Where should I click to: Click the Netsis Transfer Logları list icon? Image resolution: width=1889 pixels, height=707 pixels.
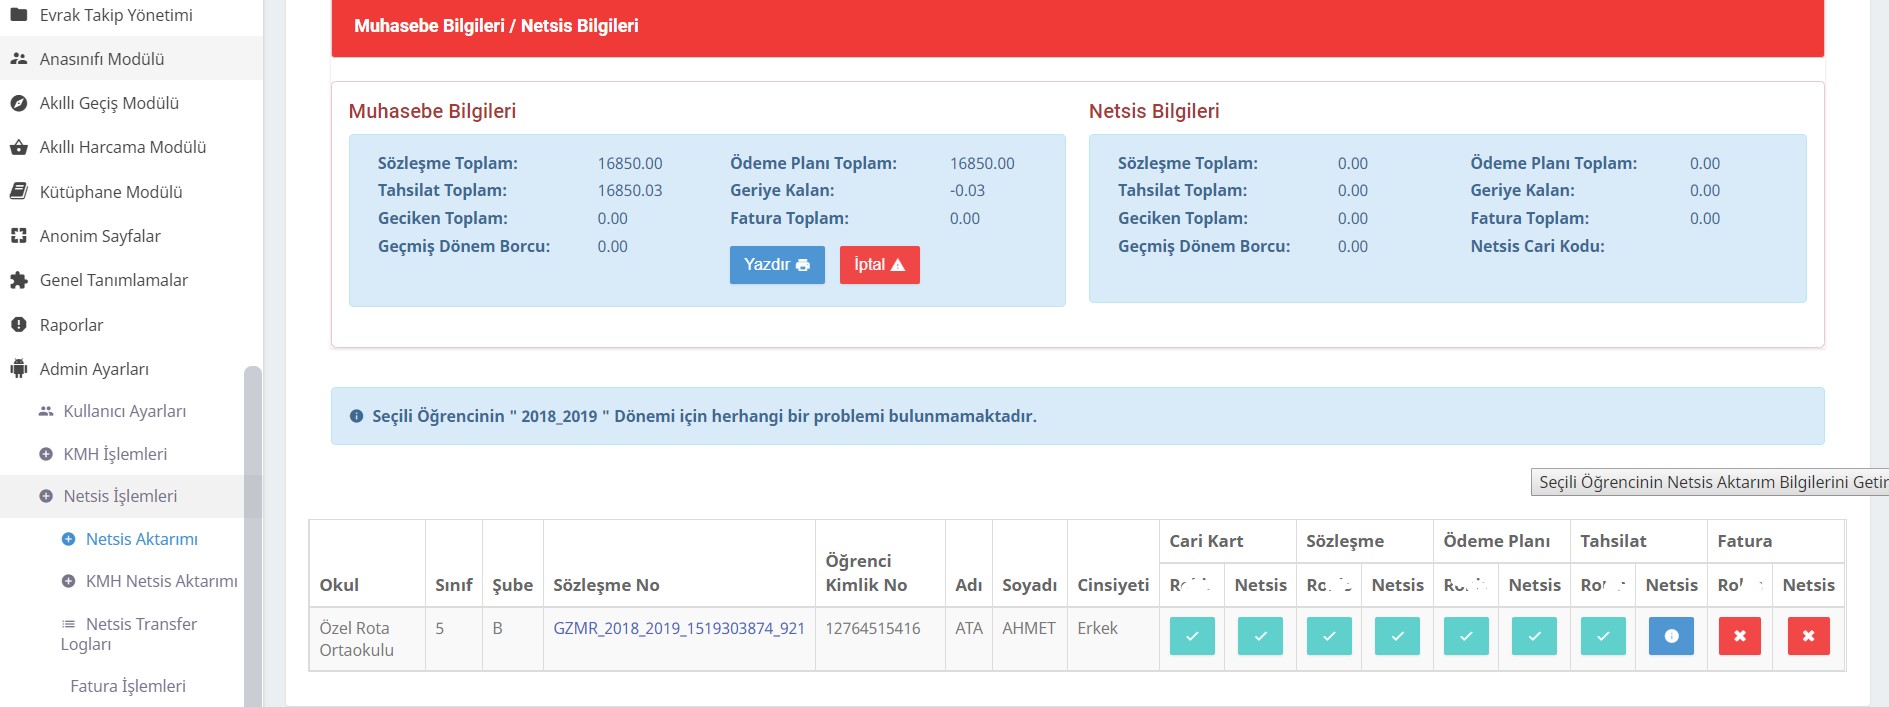tap(68, 624)
